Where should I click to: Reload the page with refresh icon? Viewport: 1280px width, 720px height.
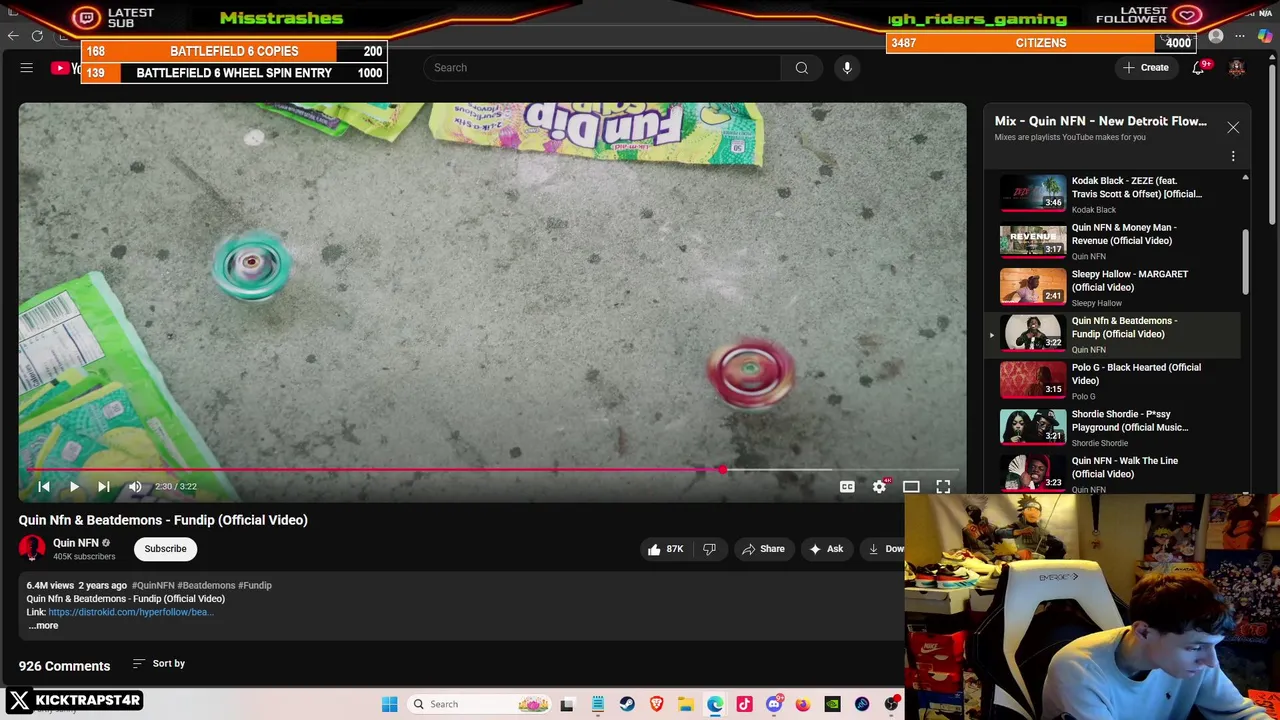tap(37, 36)
